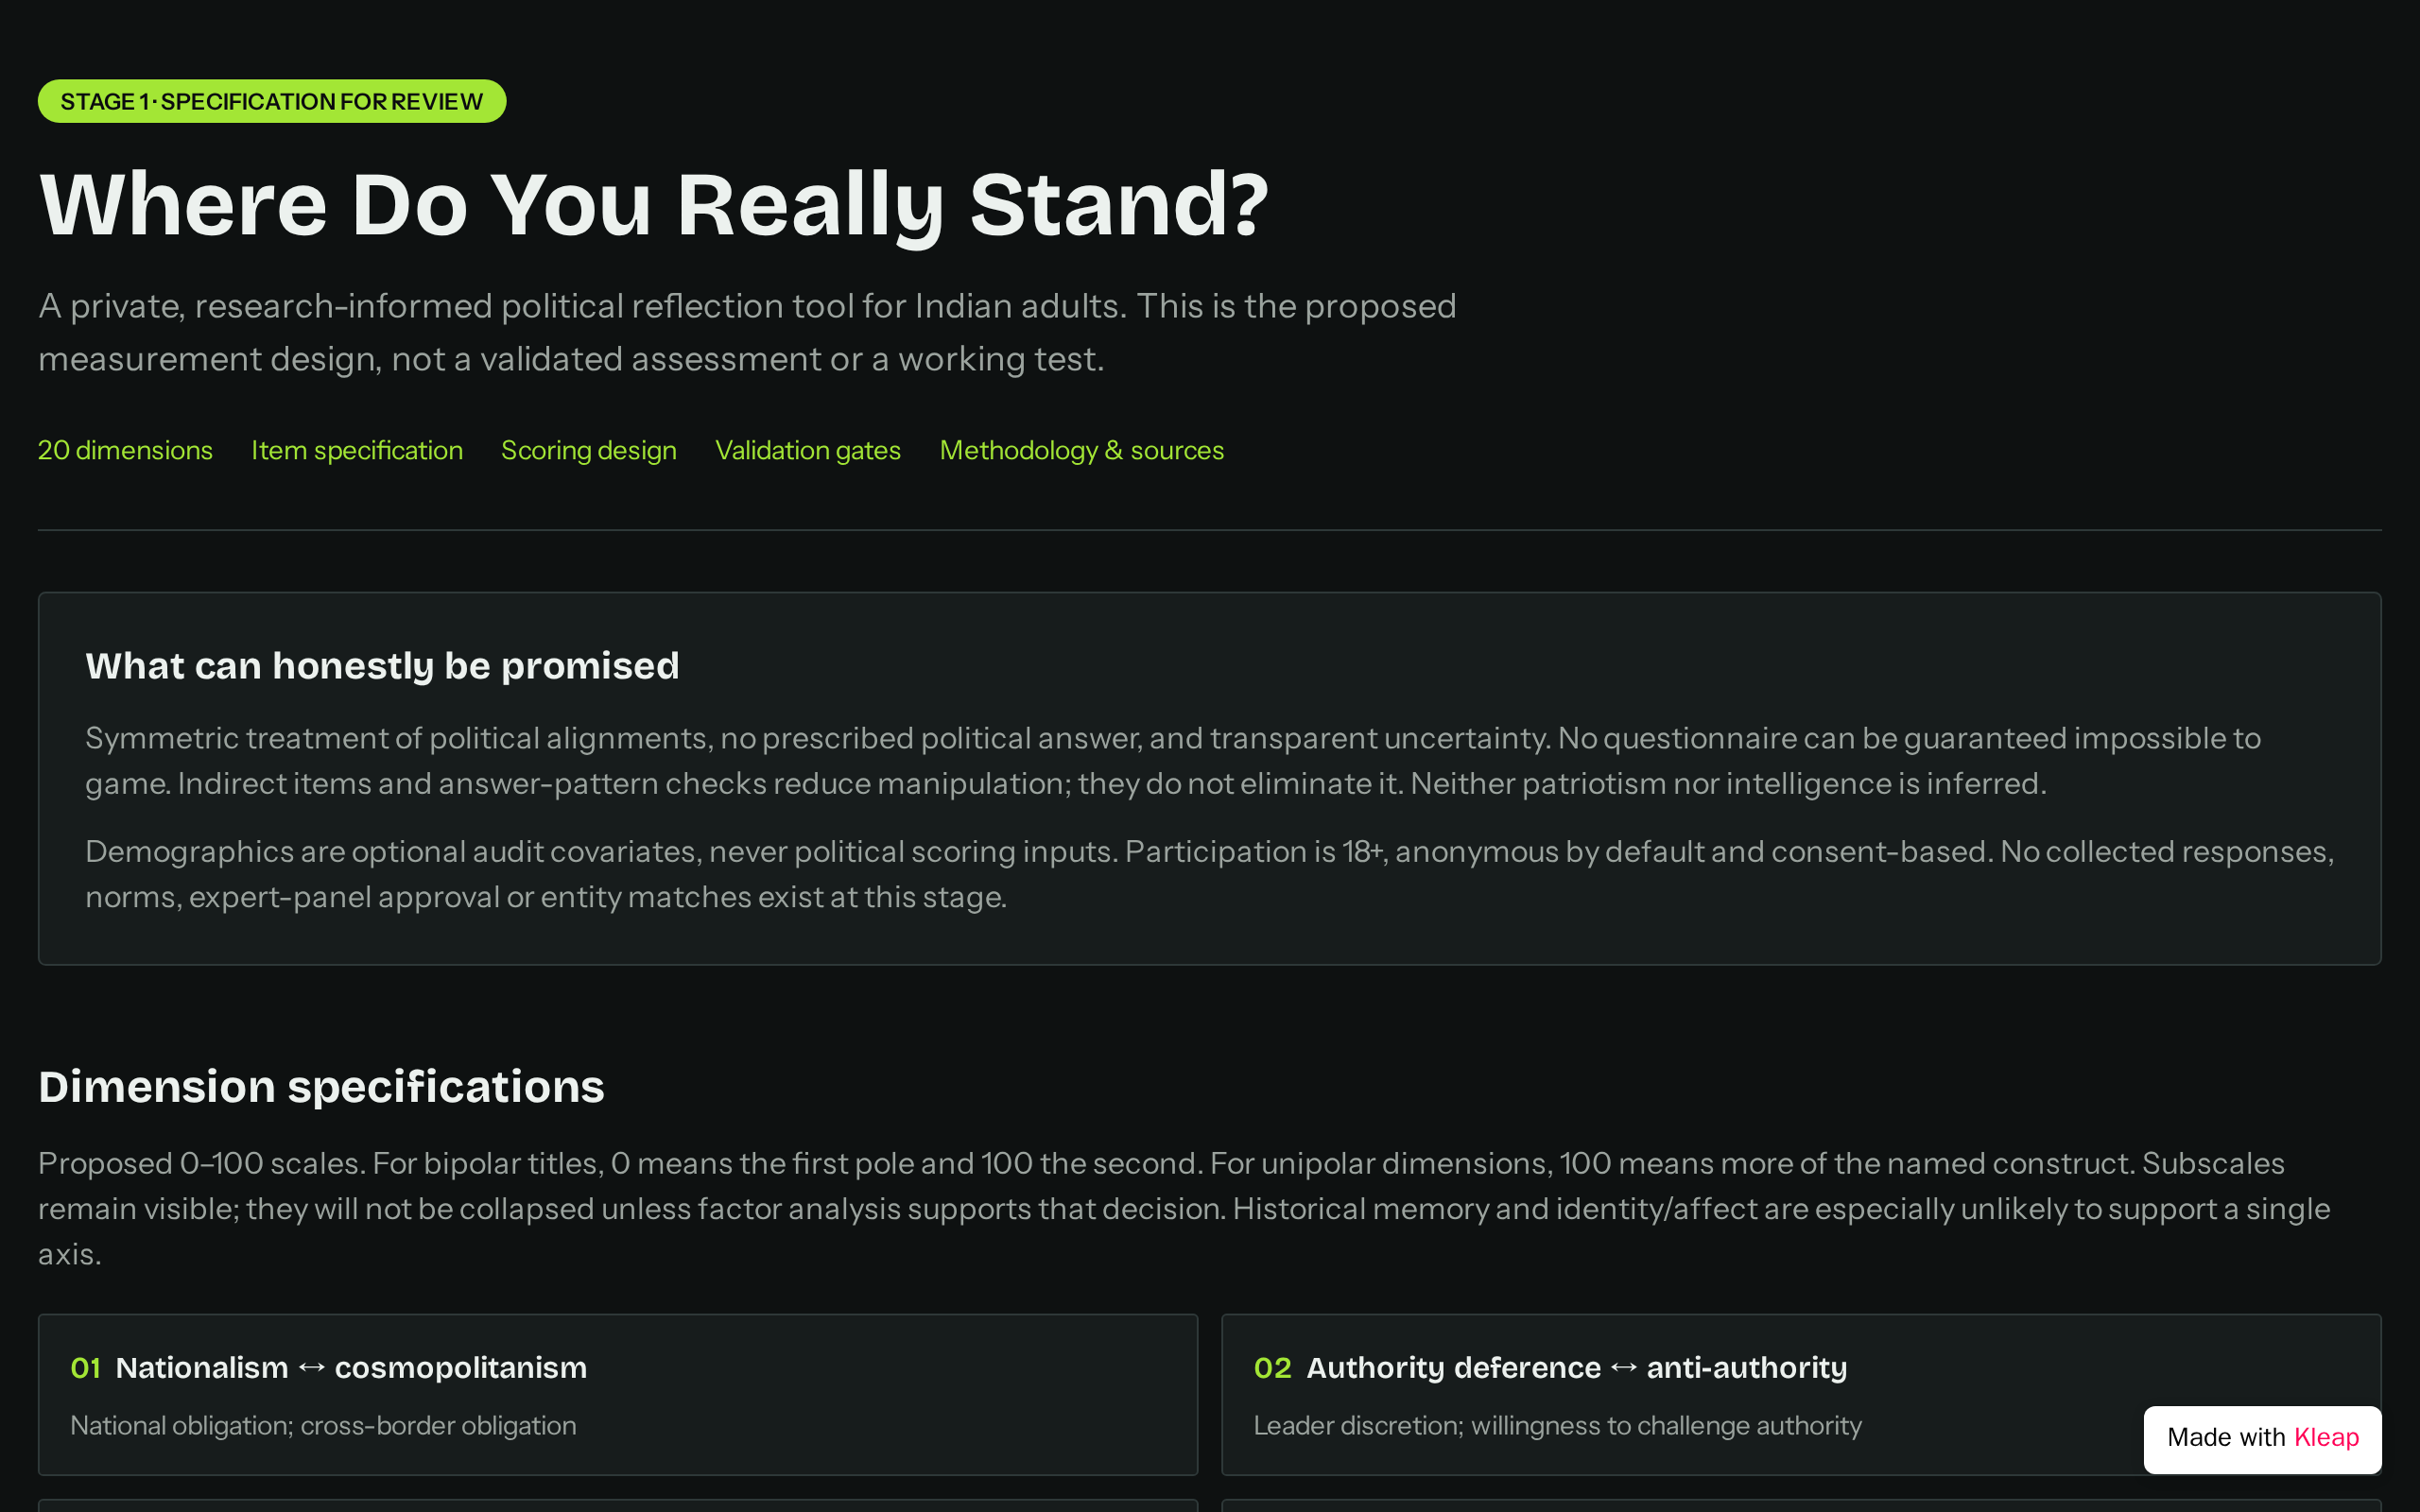Click the Stage 1 Specification for Review badge
Image resolution: width=2420 pixels, height=1512 pixels.
tap(272, 101)
